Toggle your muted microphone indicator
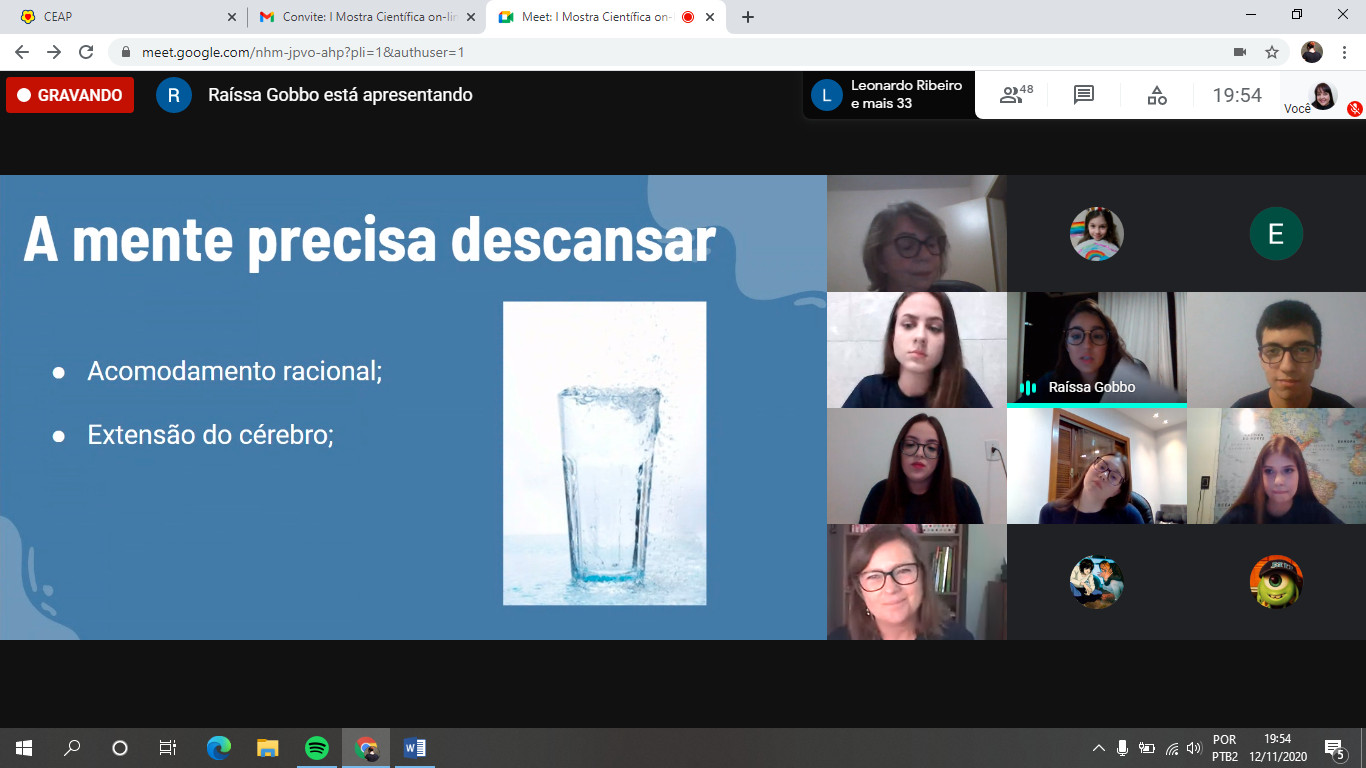 [1354, 108]
